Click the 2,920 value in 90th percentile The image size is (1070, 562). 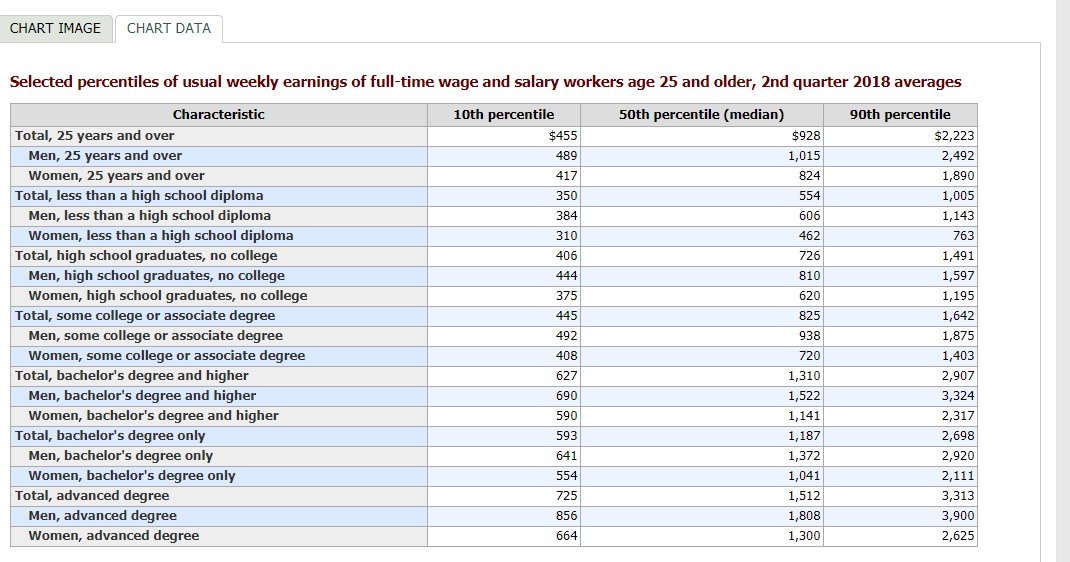958,456
